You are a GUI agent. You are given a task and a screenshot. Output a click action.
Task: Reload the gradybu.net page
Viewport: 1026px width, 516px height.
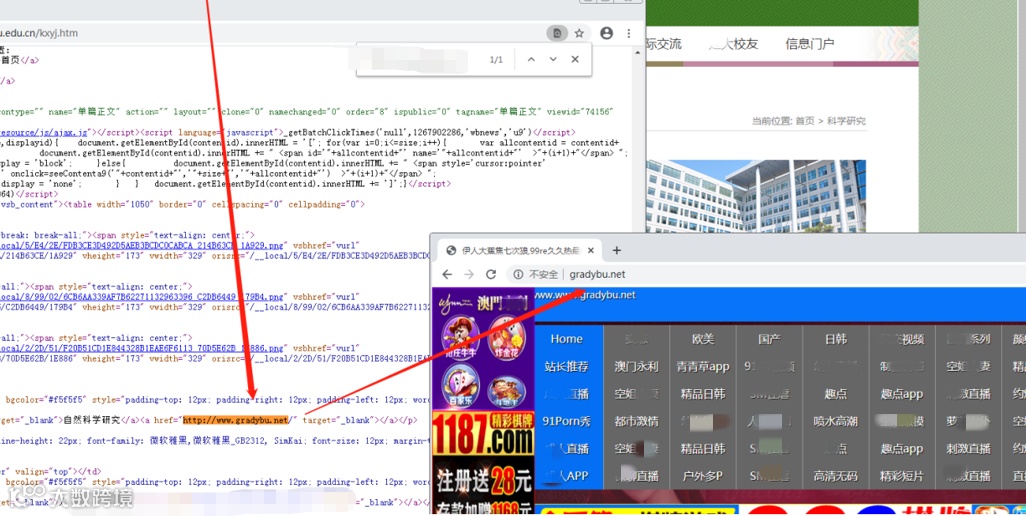pos(491,275)
